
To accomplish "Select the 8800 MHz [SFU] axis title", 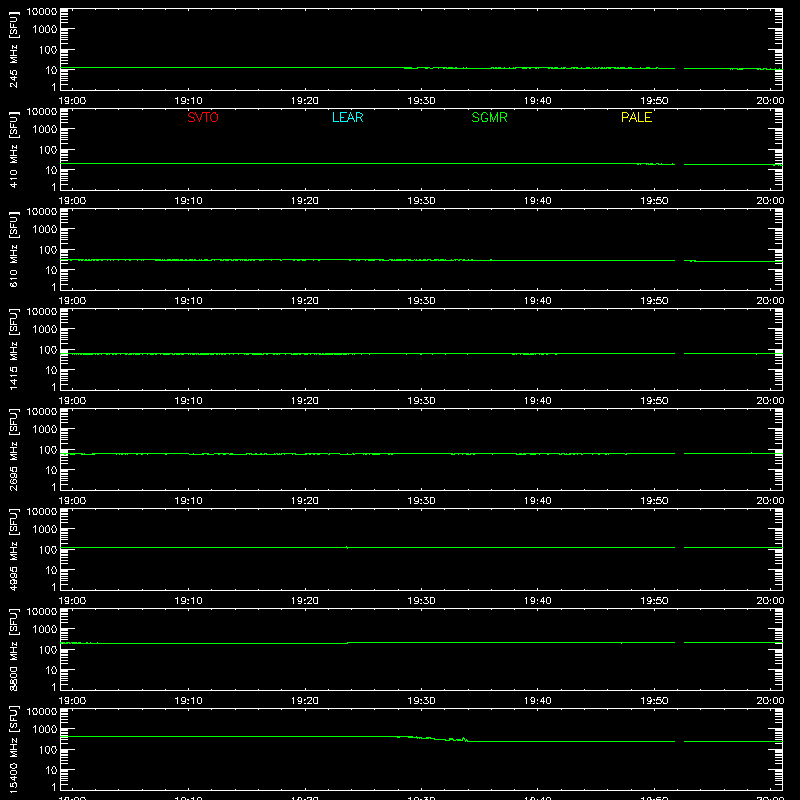I will [13, 649].
